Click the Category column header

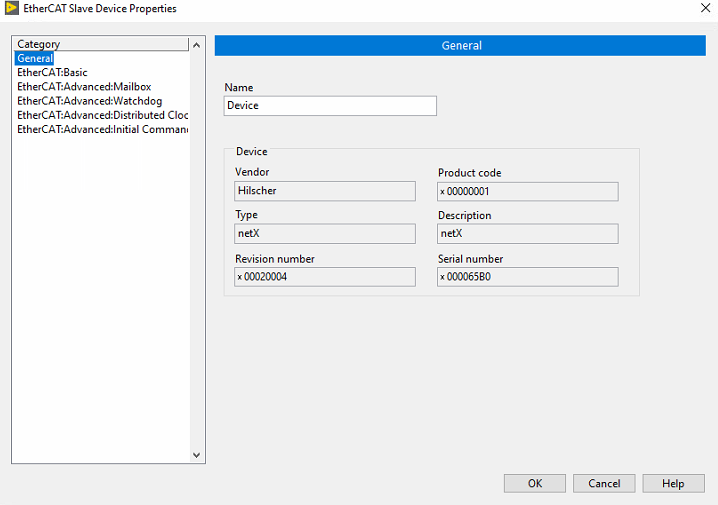101,44
